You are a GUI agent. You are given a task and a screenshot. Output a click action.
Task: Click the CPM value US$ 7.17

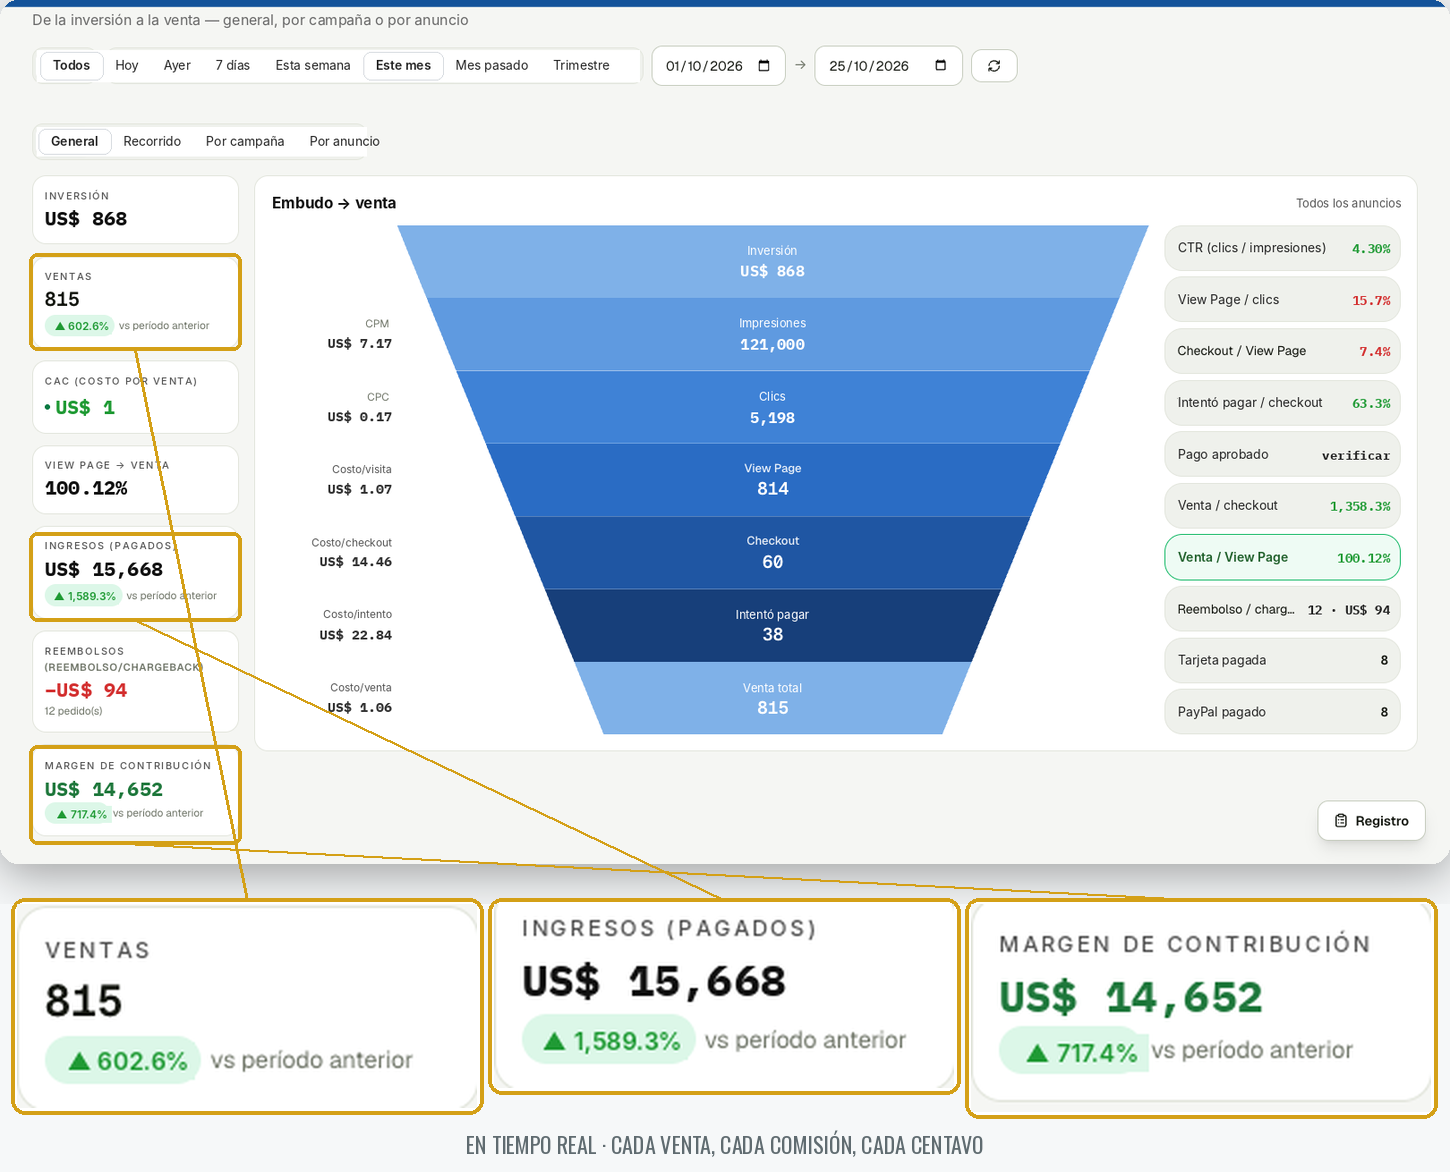(x=359, y=343)
